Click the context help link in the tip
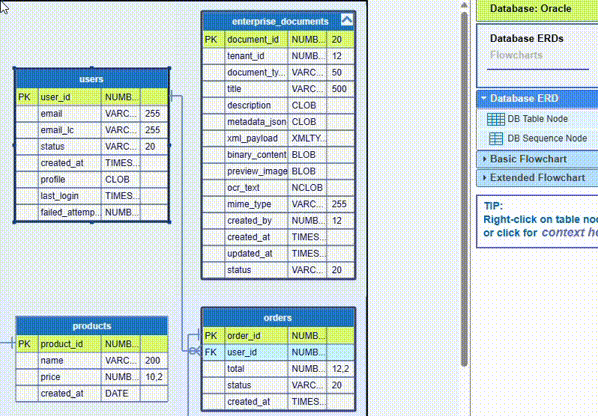The height and width of the screenshot is (416, 598). pyautogui.click(x=569, y=232)
